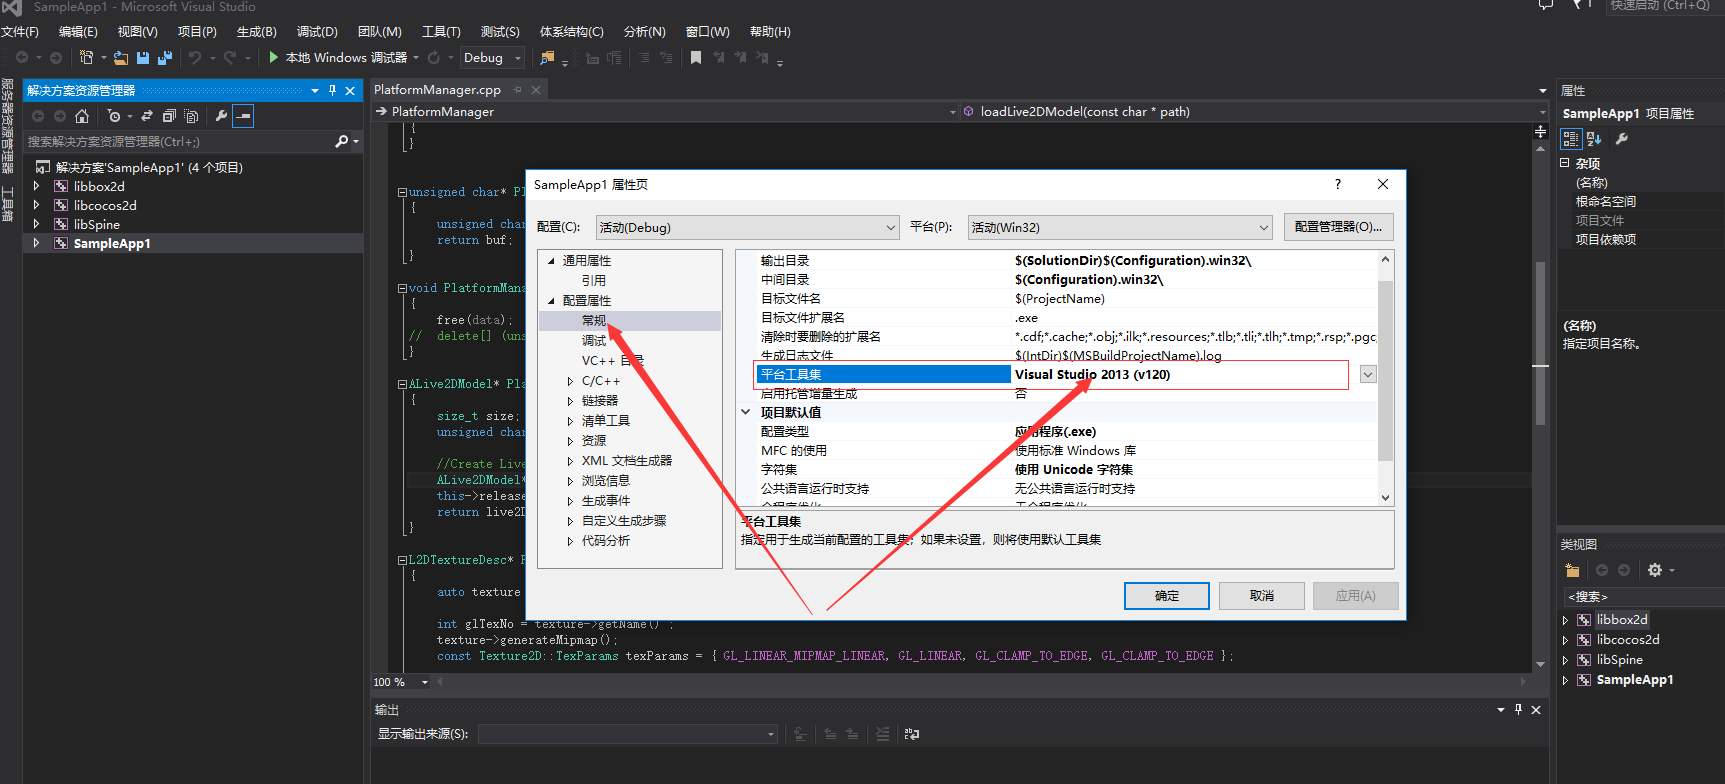The width and height of the screenshot is (1725, 784).
Task: Expand the C/C++ node in property tree
Action: pyautogui.click(x=570, y=381)
